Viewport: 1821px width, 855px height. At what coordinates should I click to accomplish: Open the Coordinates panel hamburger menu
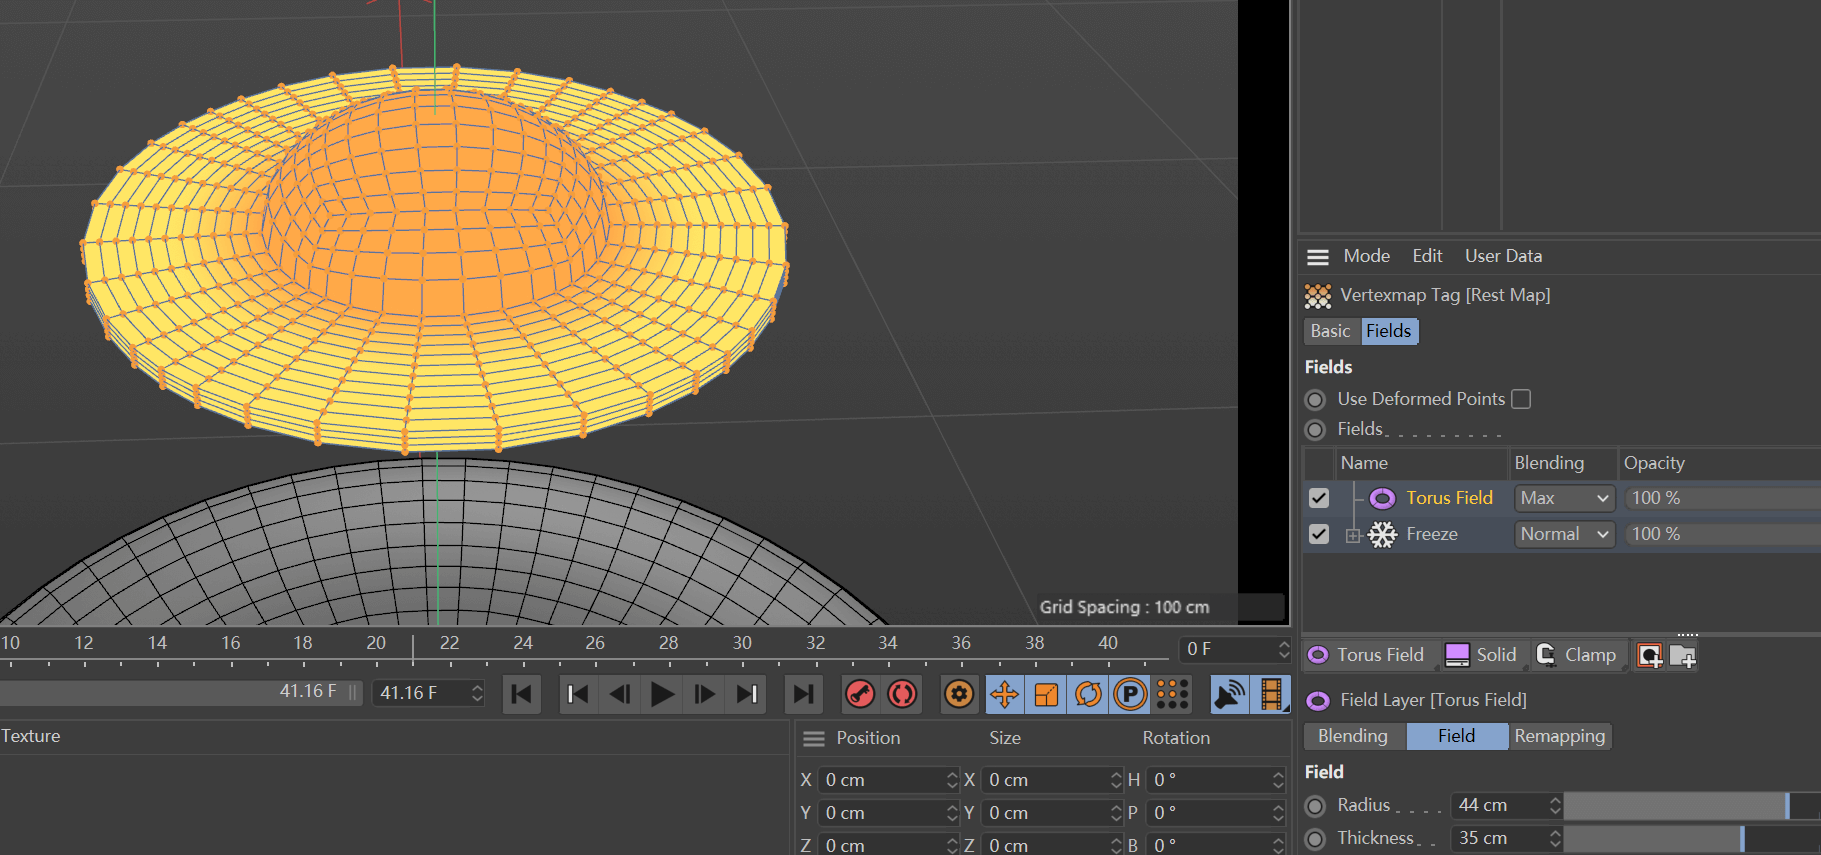tap(814, 739)
